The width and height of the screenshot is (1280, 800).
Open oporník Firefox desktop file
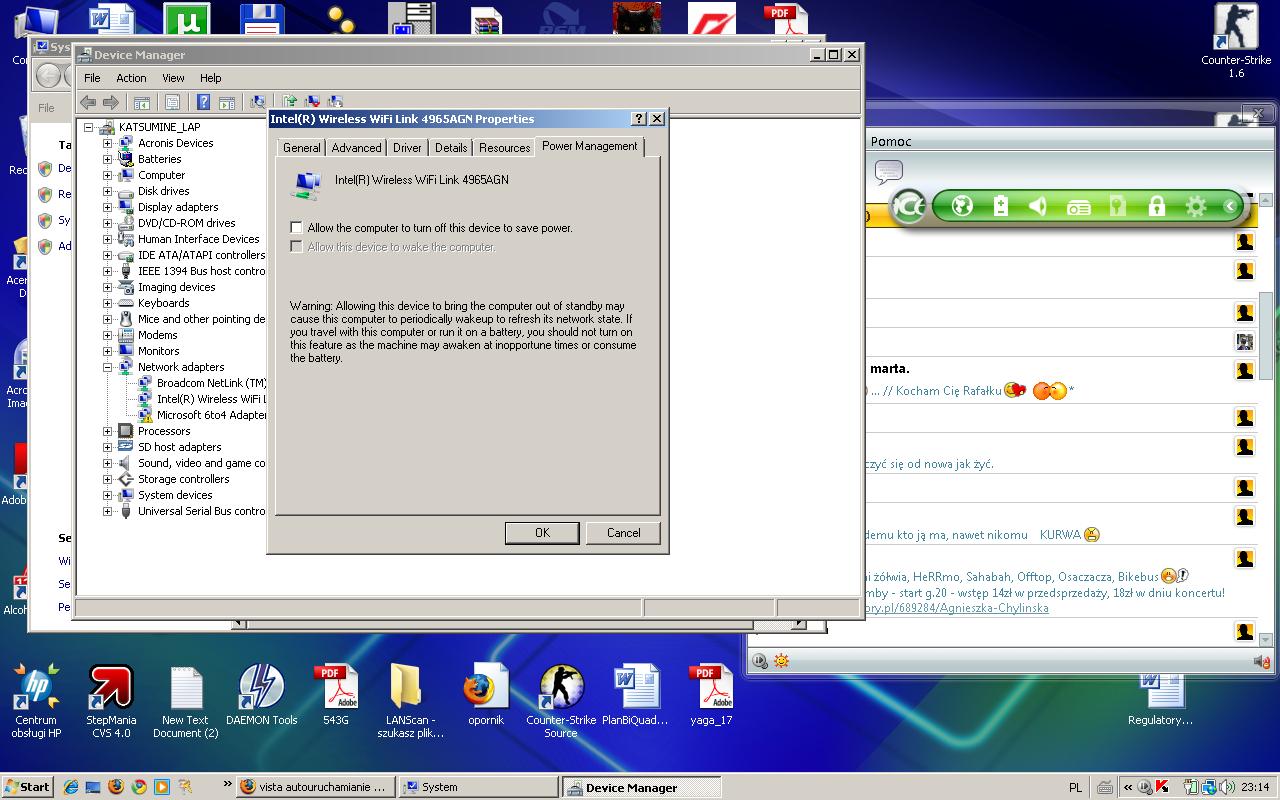point(486,695)
